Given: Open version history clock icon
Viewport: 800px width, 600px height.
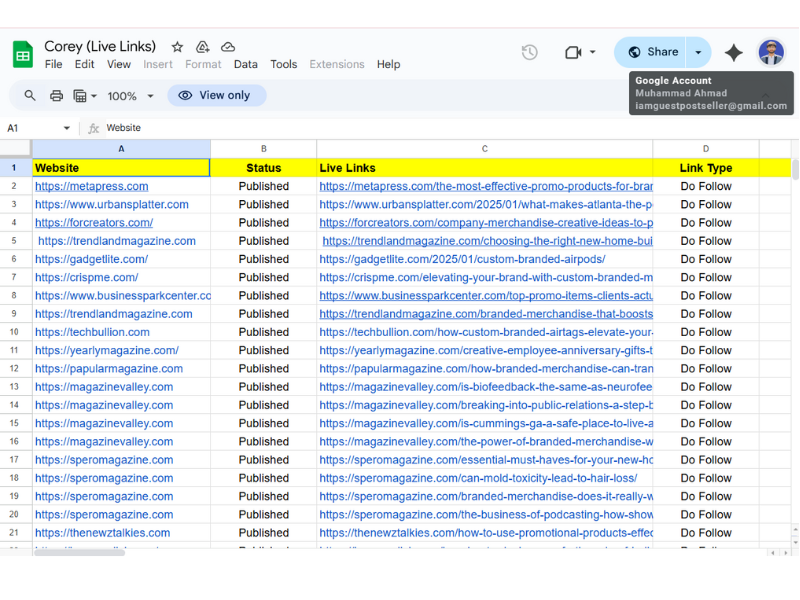Looking at the screenshot, I should 530,52.
